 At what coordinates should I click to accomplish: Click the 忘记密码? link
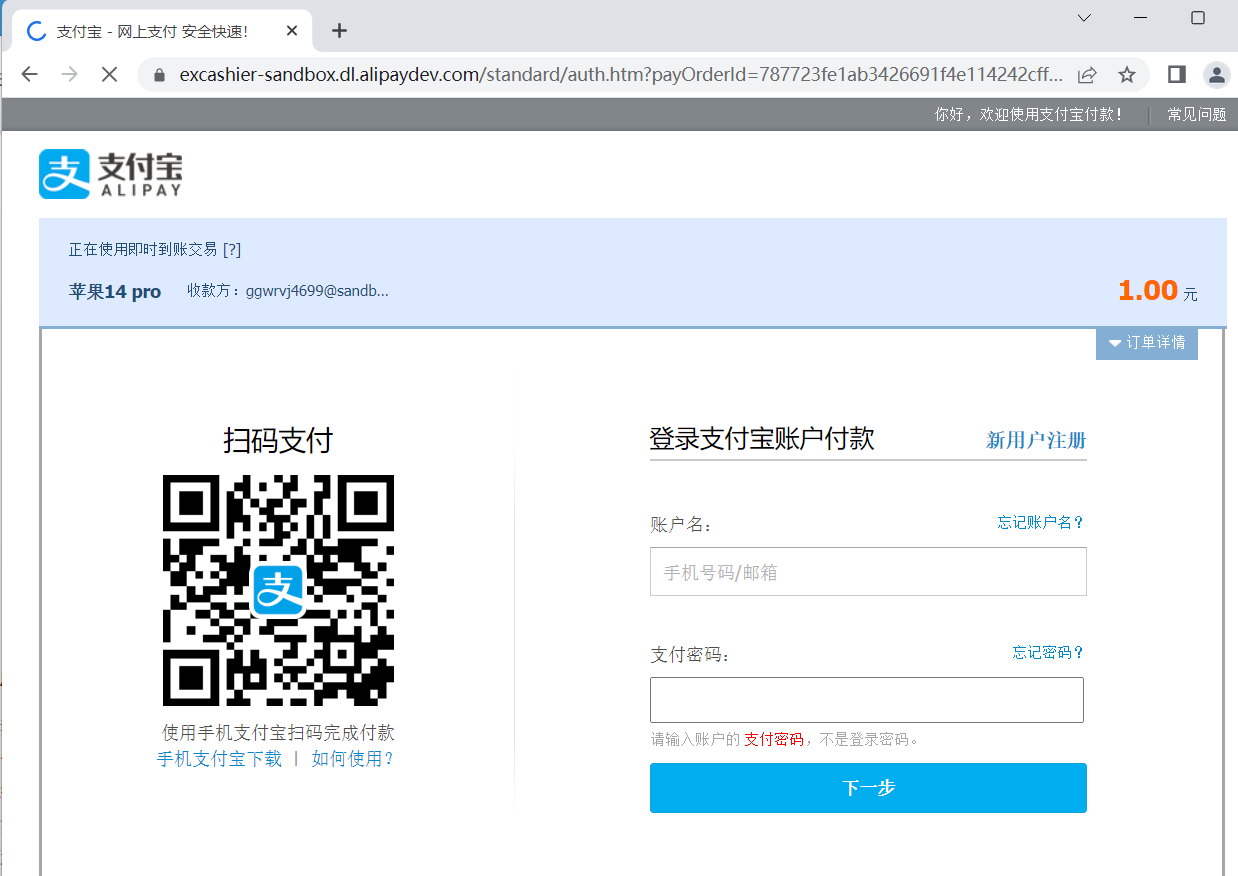(x=1048, y=653)
